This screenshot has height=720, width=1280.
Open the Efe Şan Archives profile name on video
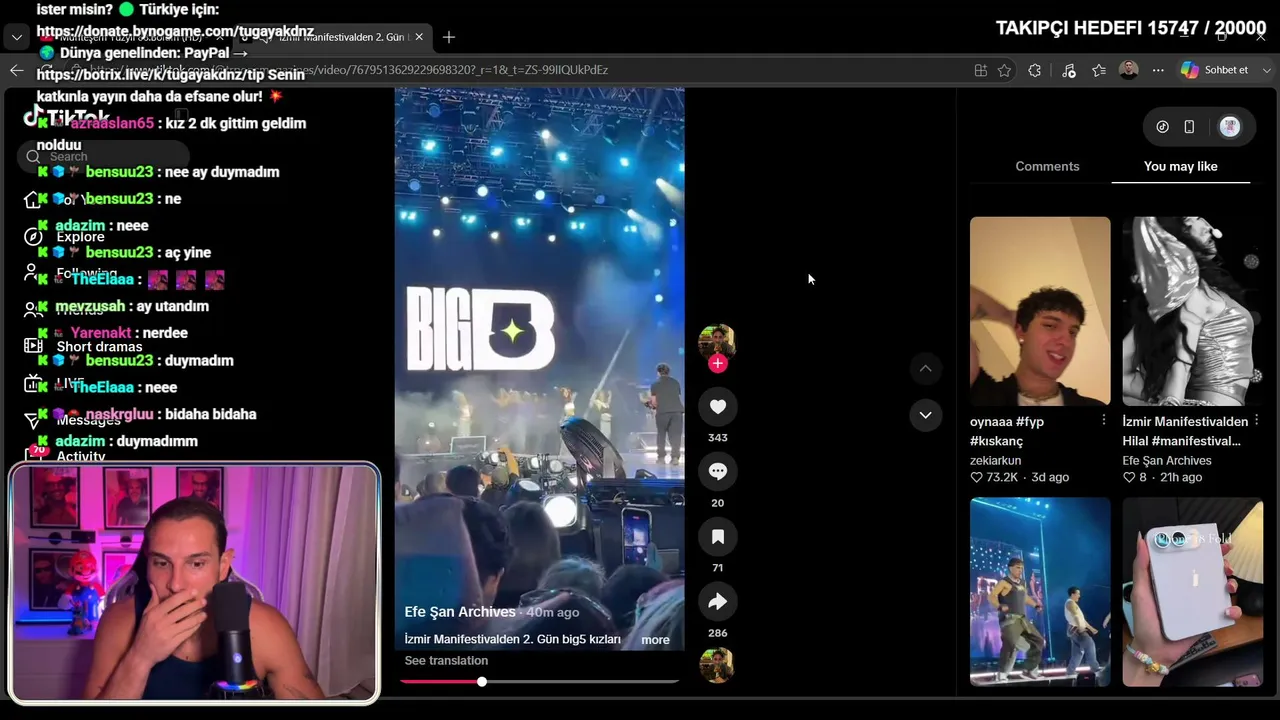460,612
